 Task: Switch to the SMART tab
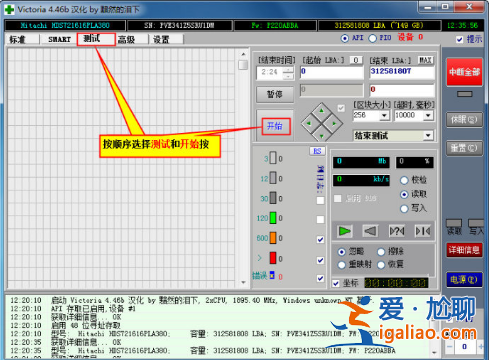click(x=59, y=39)
